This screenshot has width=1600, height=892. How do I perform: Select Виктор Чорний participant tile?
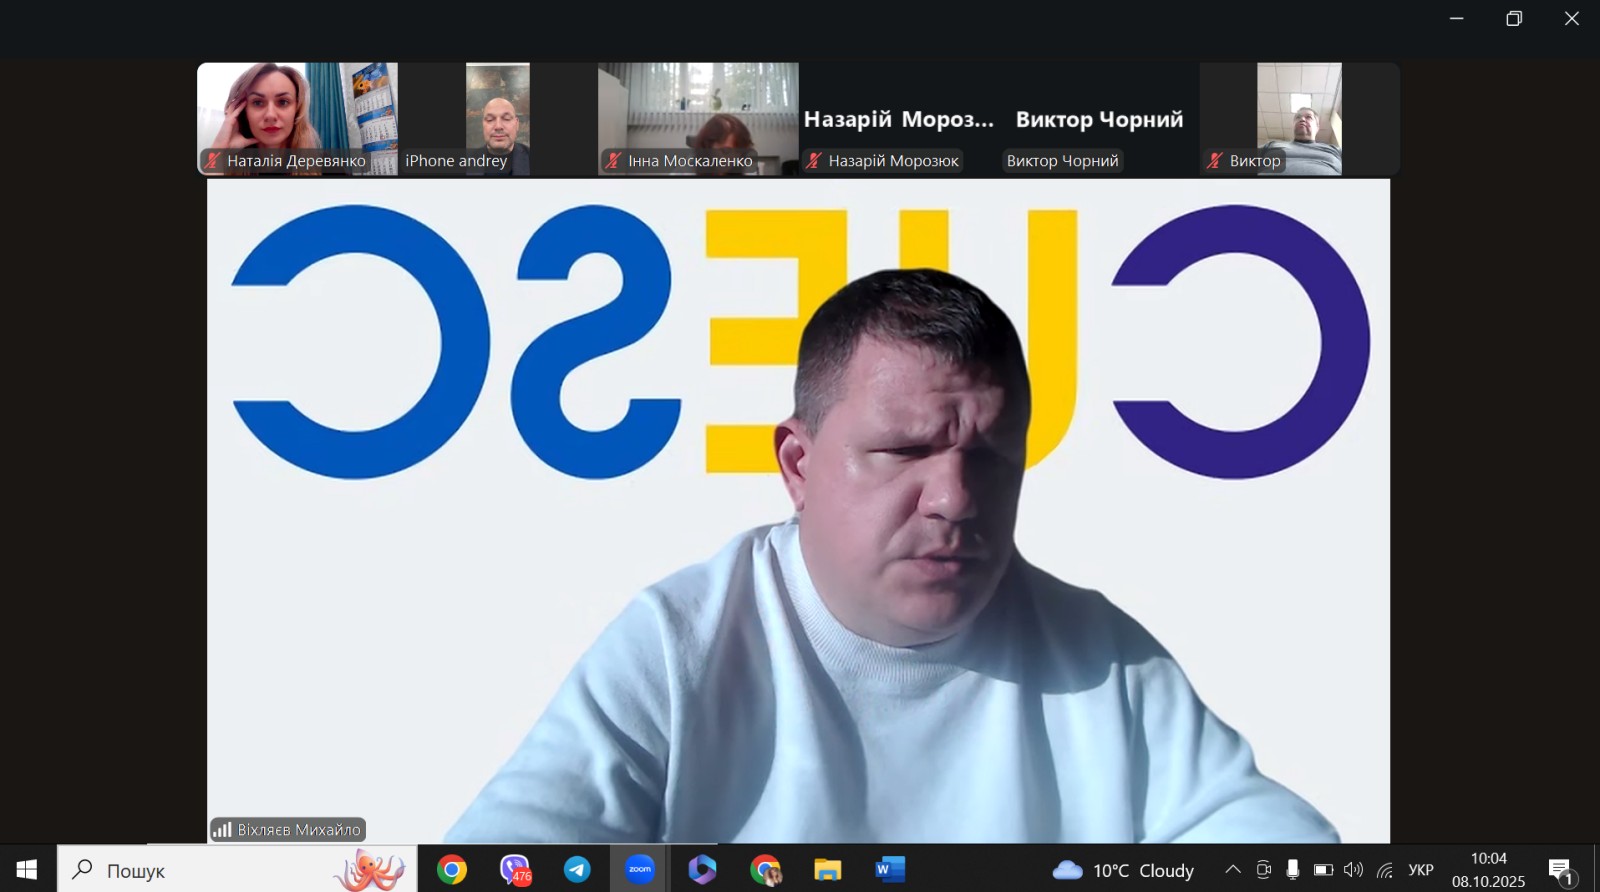pyautogui.click(x=1098, y=119)
